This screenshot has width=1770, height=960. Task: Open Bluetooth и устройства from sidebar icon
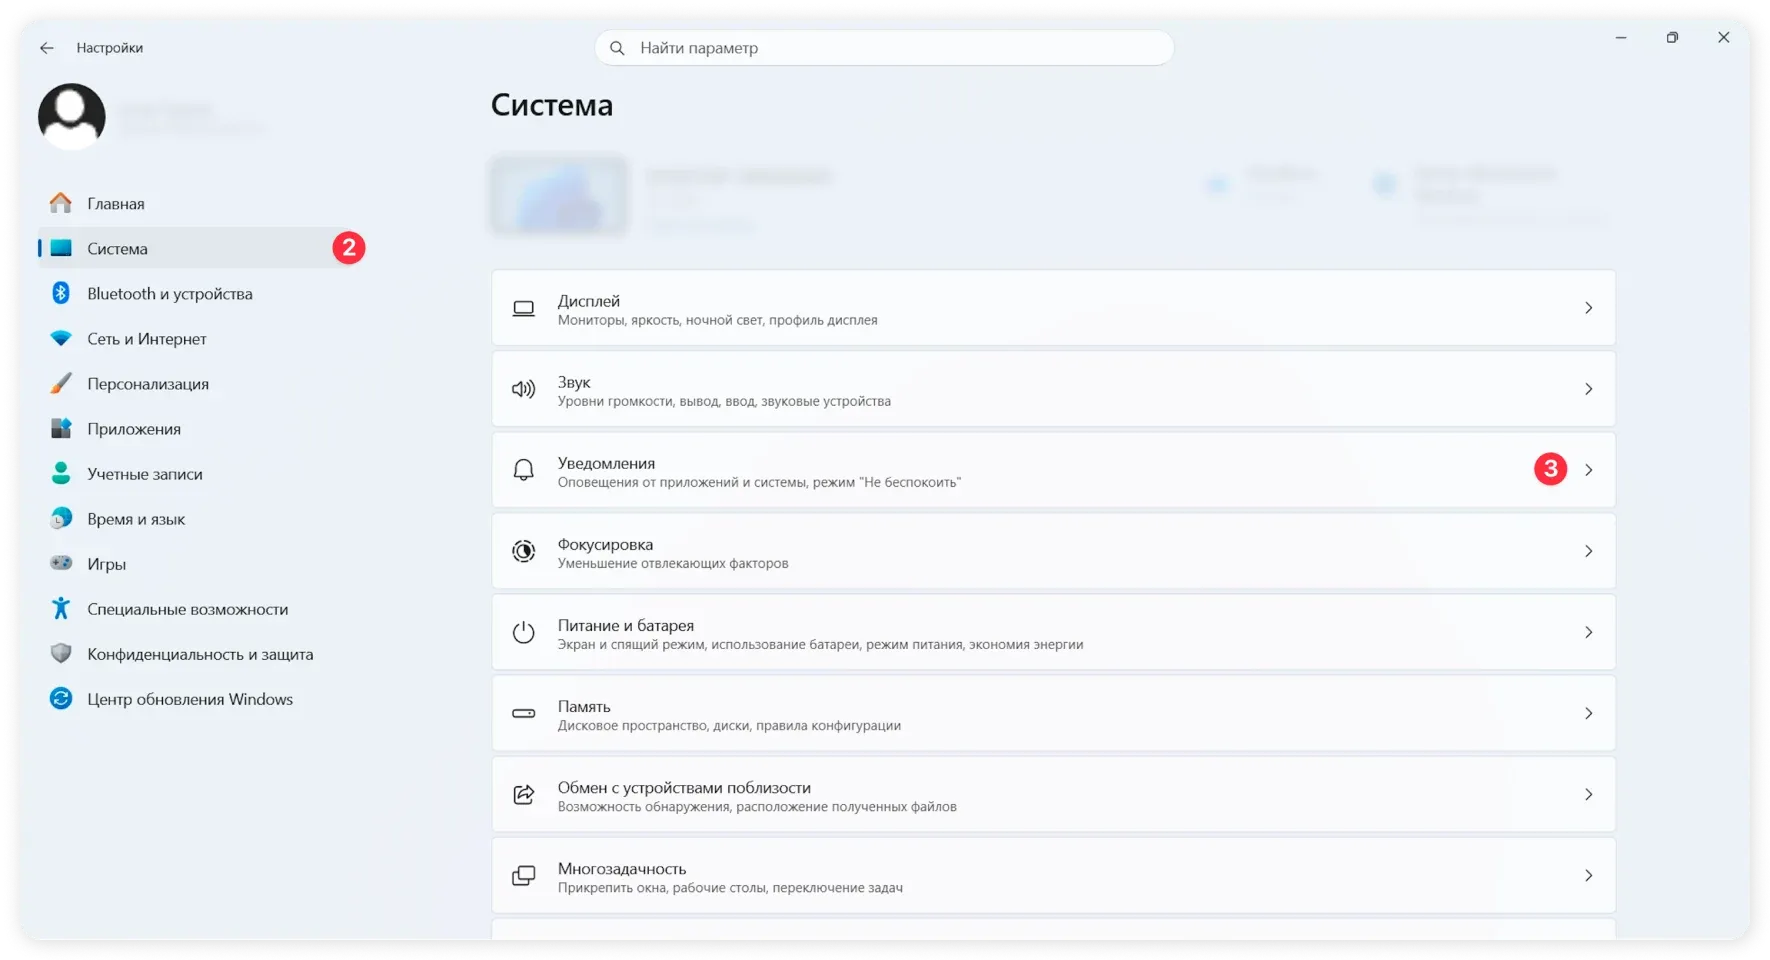point(61,293)
